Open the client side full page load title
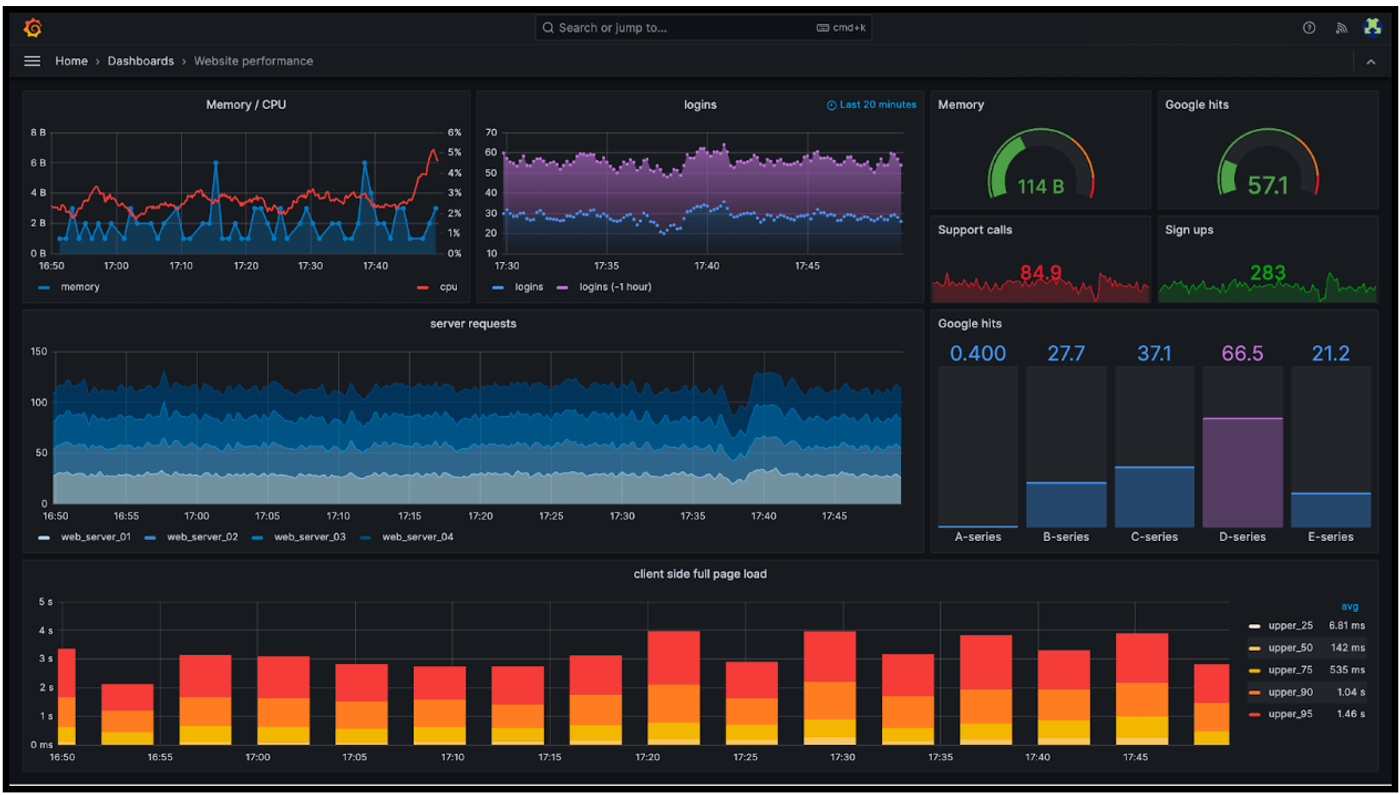 [x=700, y=574]
